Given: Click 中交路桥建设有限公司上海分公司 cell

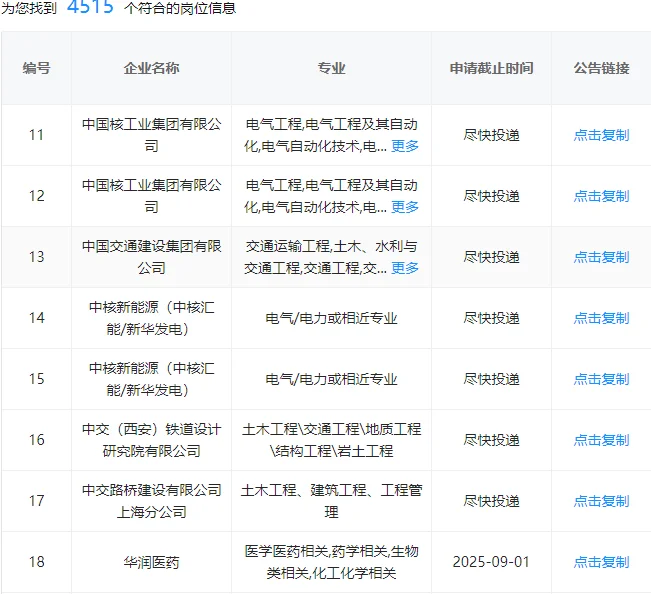Looking at the screenshot, I should [152, 501].
